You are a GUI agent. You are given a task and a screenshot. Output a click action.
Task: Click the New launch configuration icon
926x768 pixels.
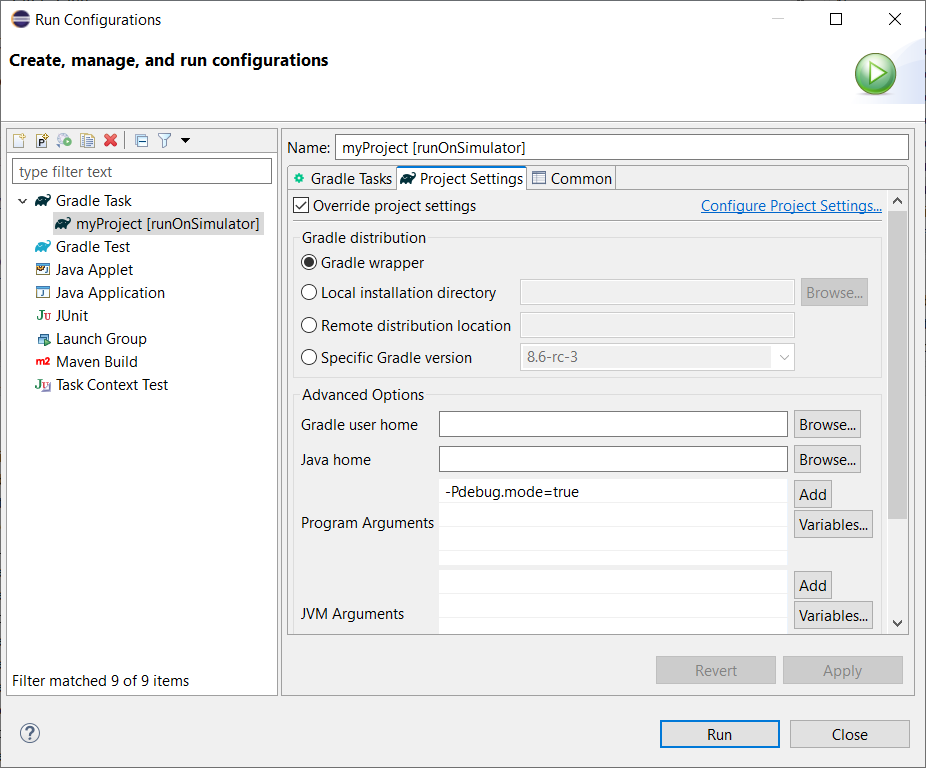pos(20,141)
